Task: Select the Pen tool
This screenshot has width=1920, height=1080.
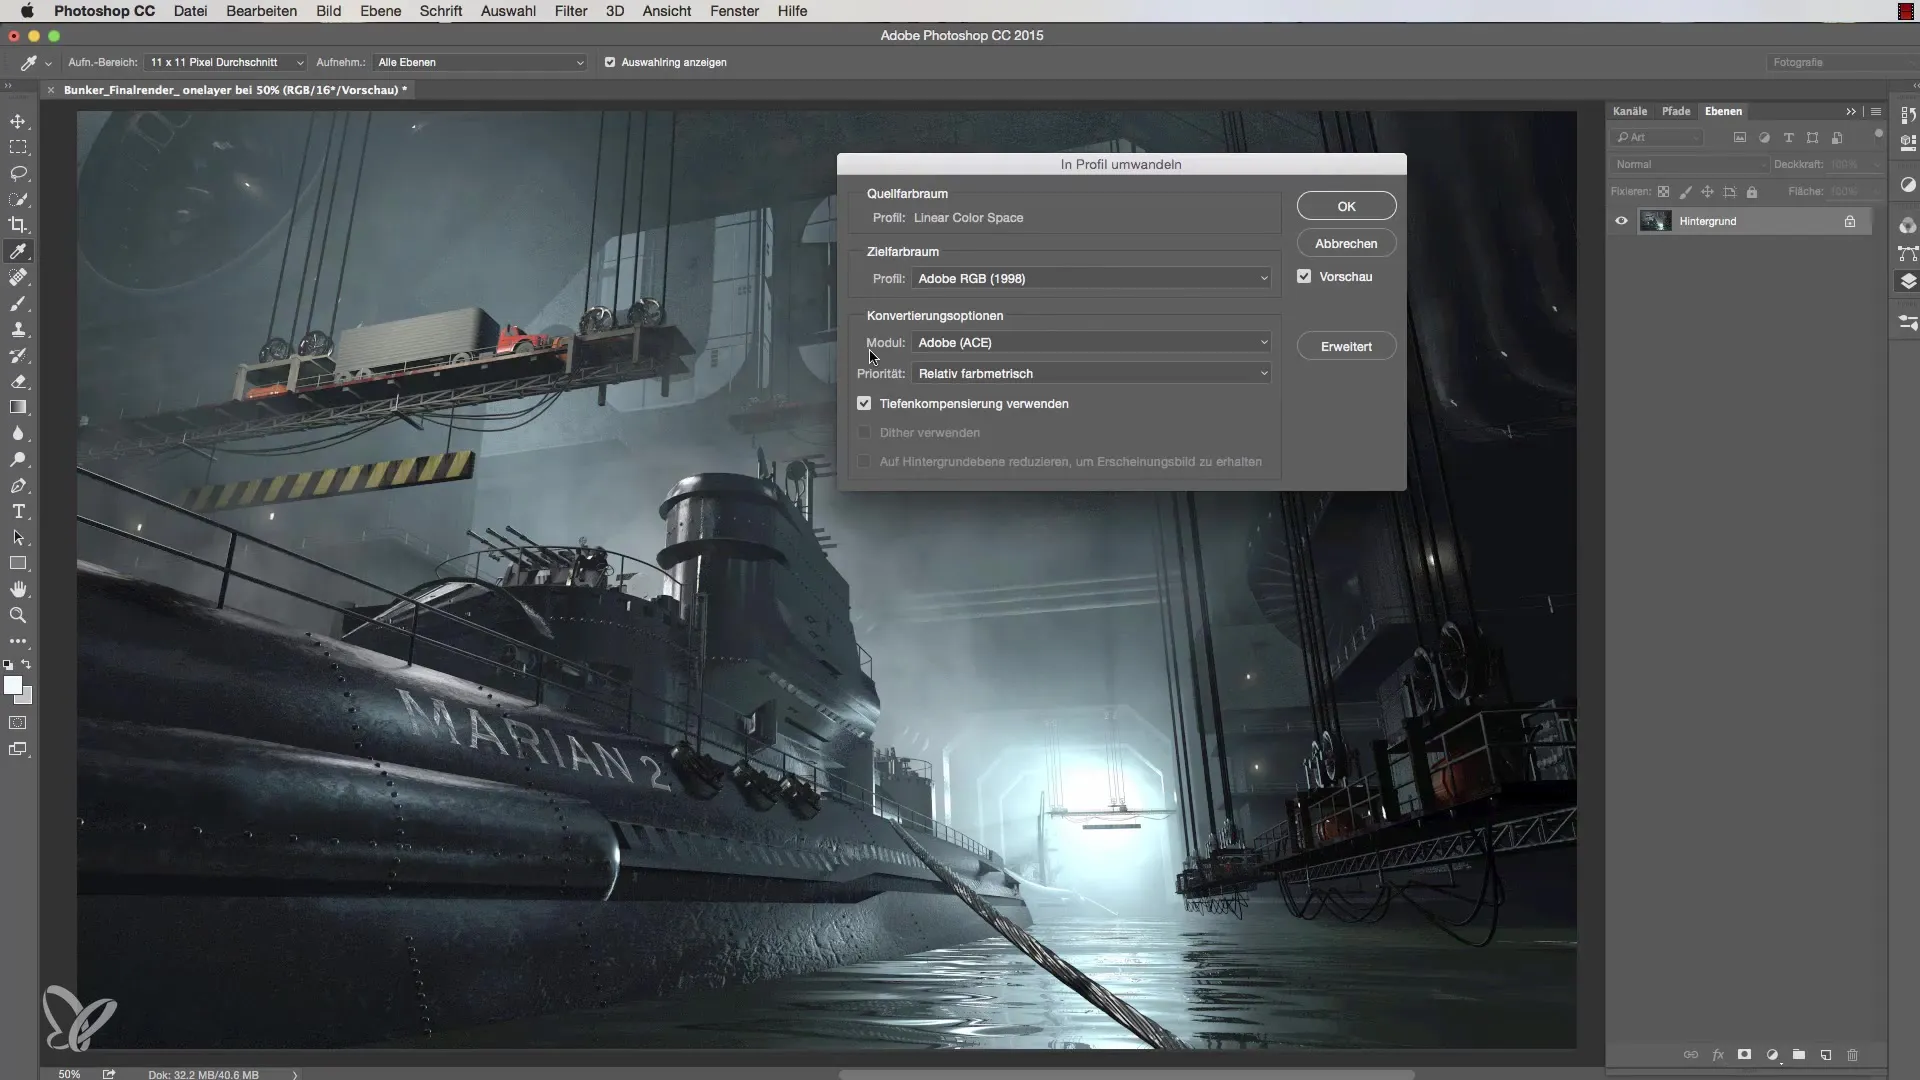Action: tap(18, 485)
